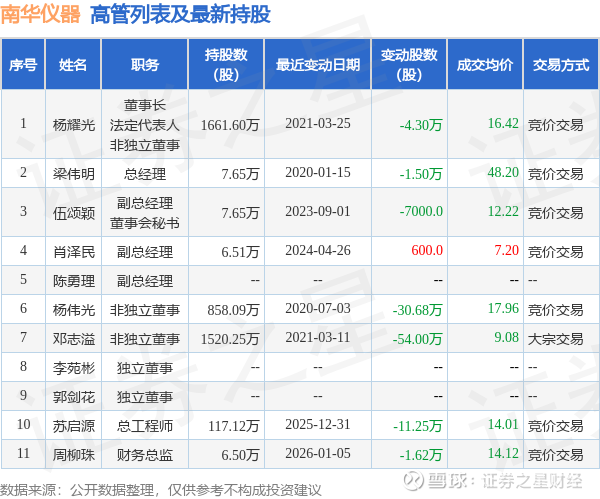Select the 姓名 column header
600x499 pixels.
(73, 64)
